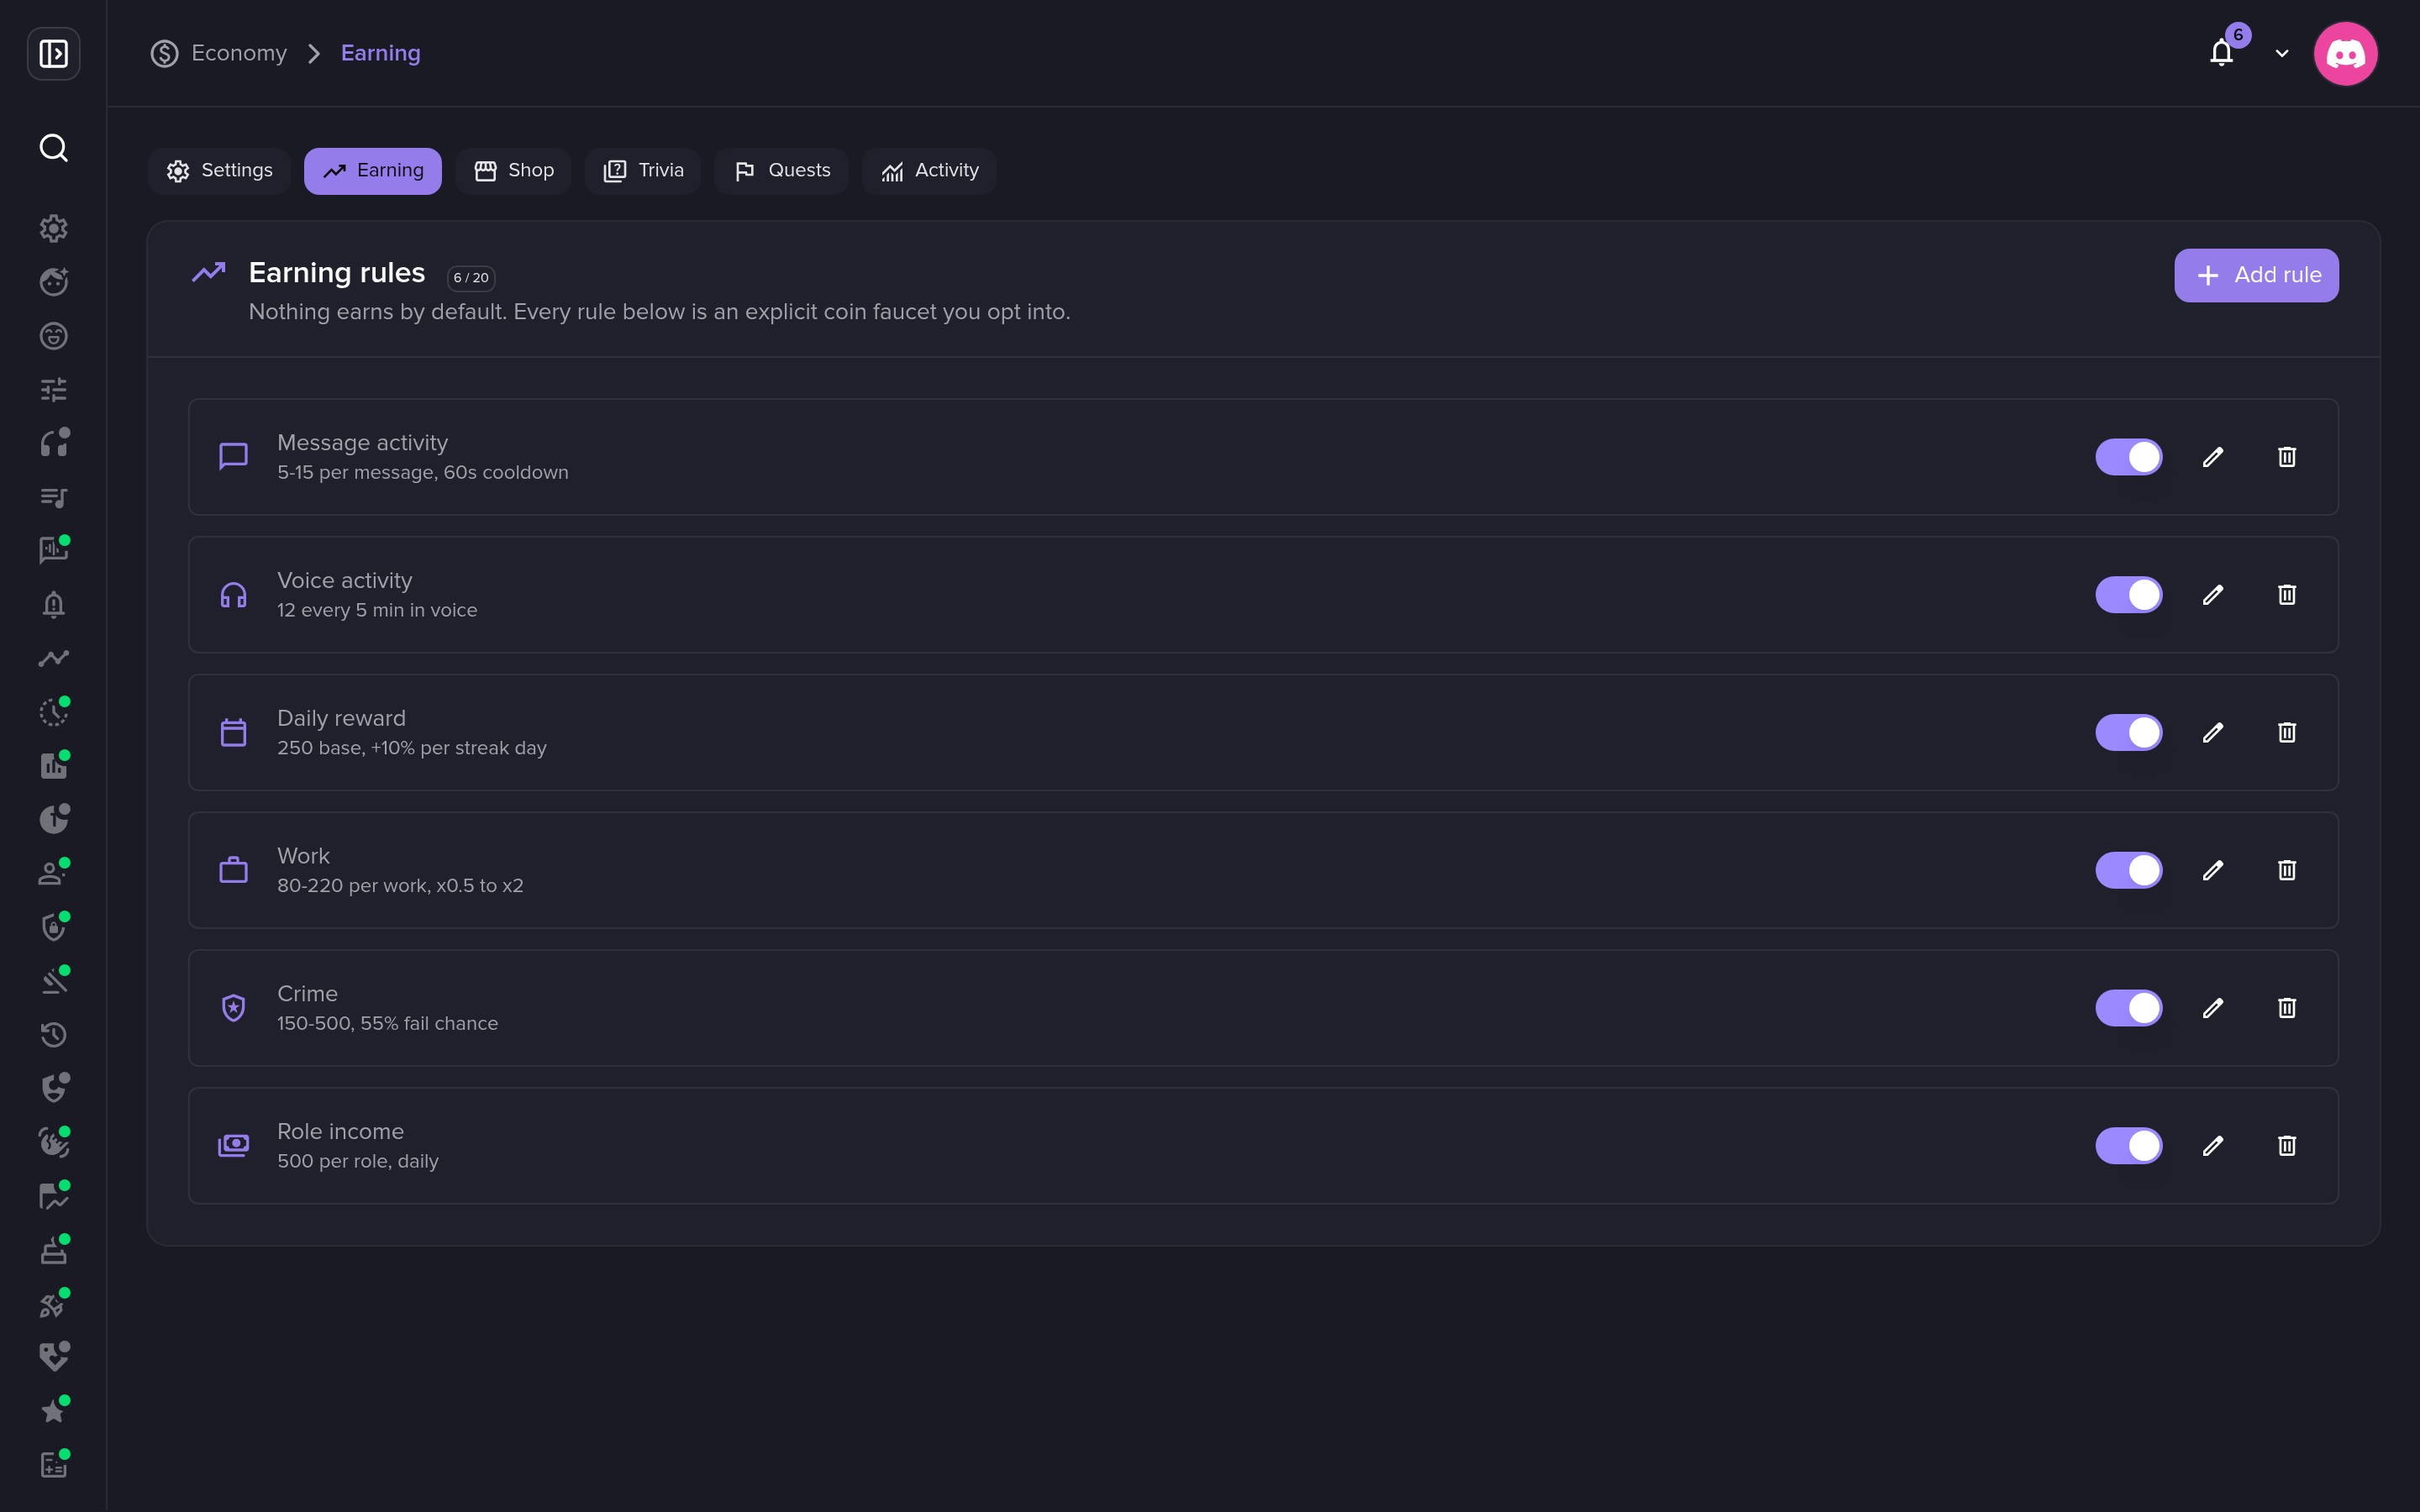Delete the Role income rule
Viewport: 2420px width, 1512px height.
[x=2287, y=1146]
